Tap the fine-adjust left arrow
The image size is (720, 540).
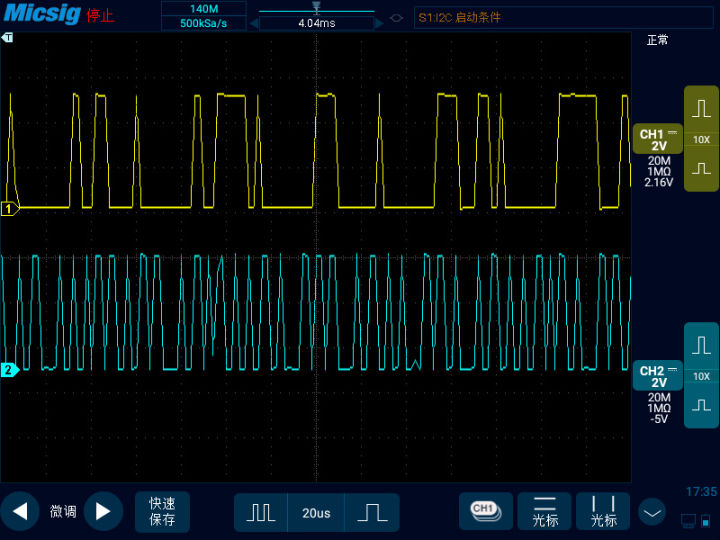(x=20, y=511)
